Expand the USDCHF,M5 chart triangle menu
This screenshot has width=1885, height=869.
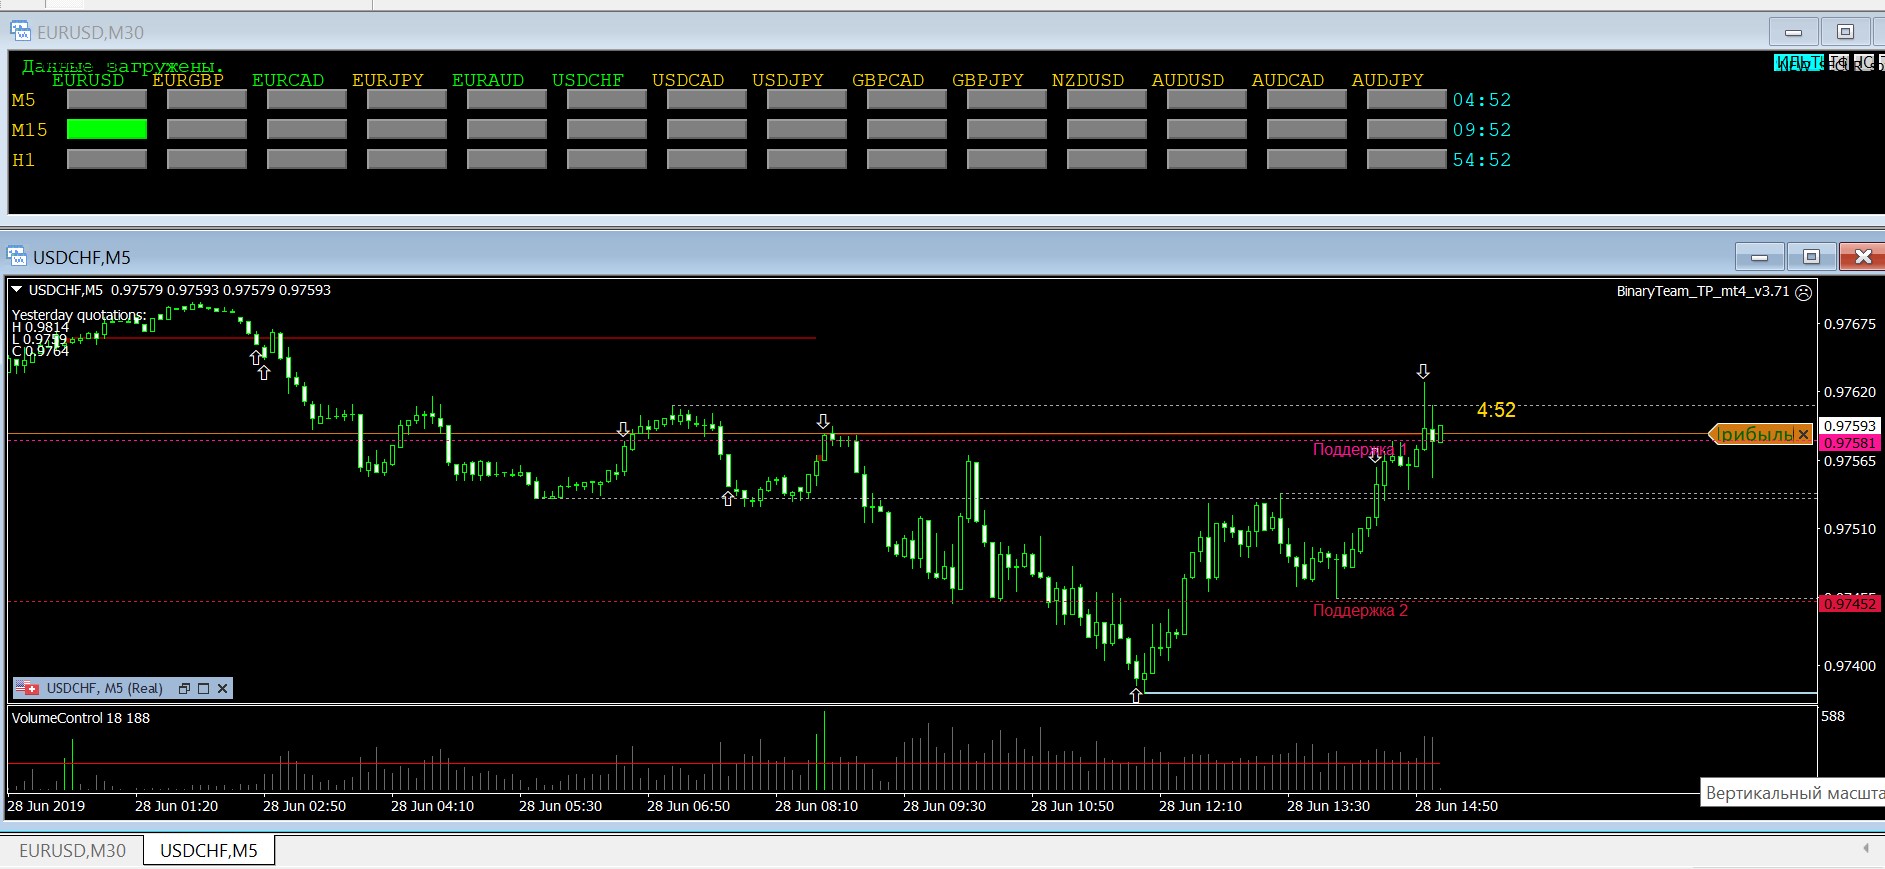point(17,290)
